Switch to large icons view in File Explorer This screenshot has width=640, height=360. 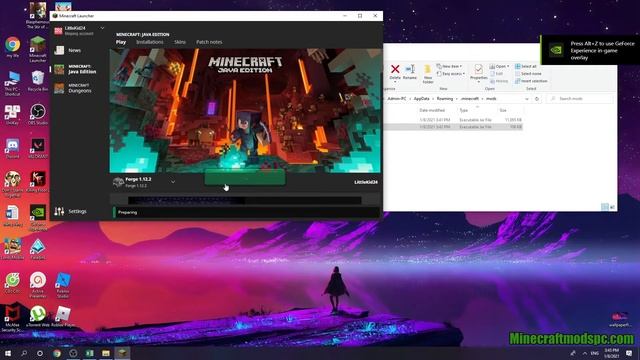[x=612, y=207]
